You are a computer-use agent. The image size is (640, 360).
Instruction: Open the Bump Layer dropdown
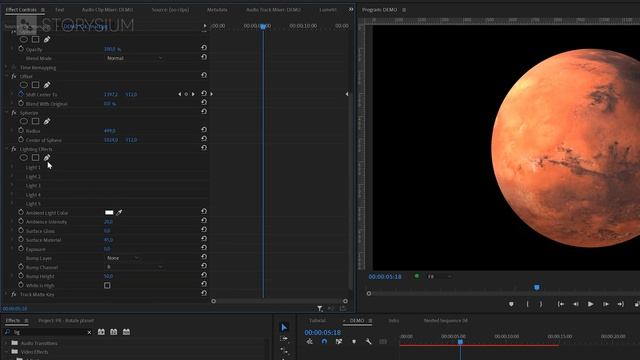click(x=122, y=258)
